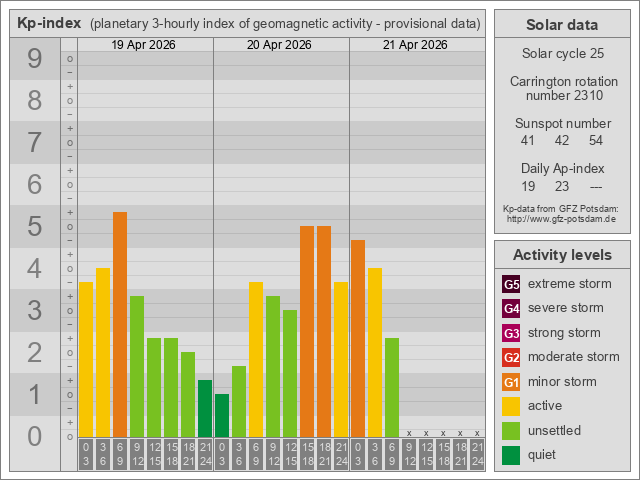Click the orange bar on 21 Apr

click(358, 338)
